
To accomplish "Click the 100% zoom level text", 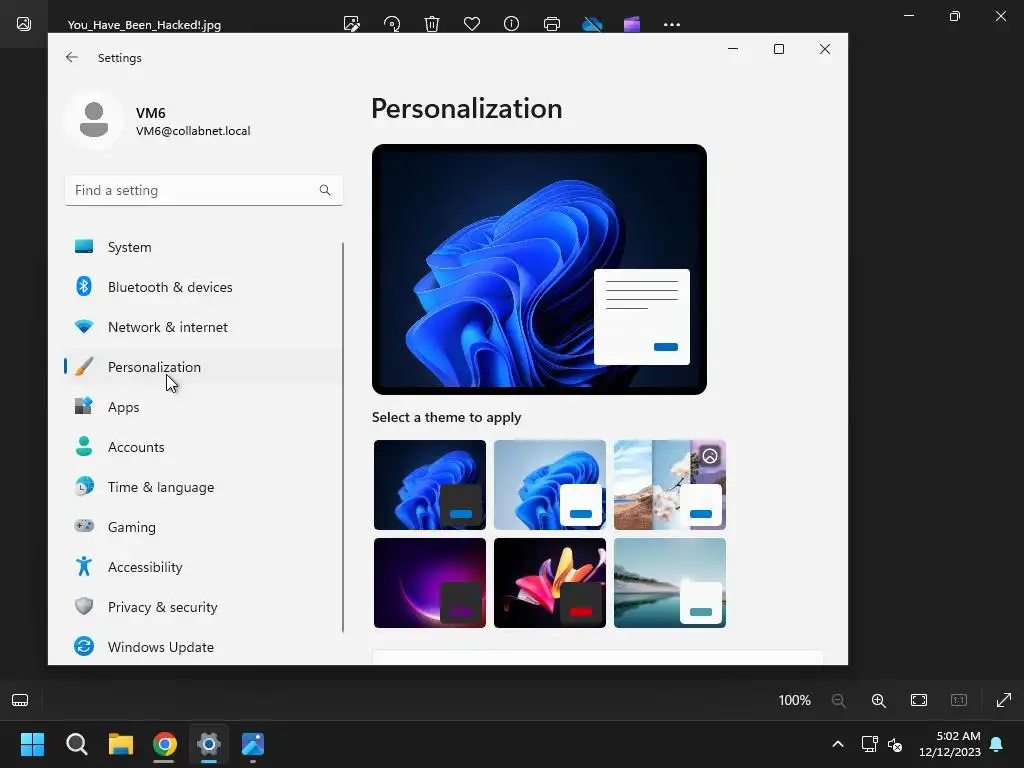I will [x=794, y=700].
